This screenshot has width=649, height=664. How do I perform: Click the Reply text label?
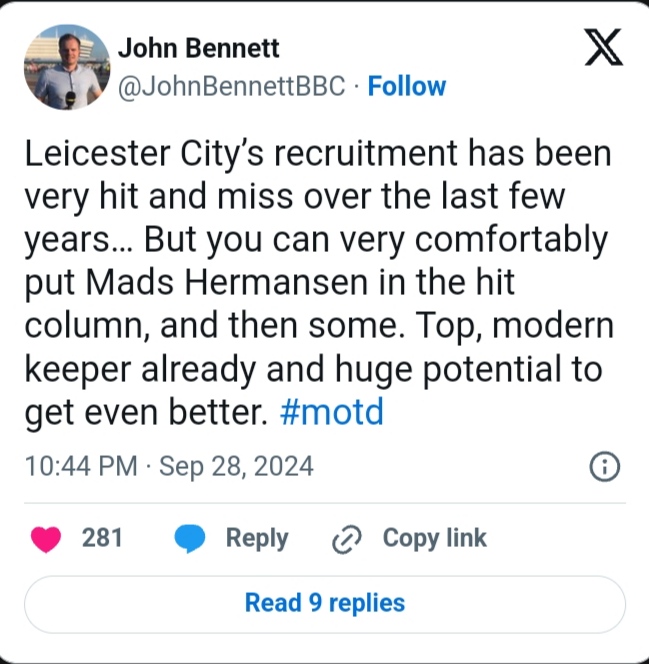(x=256, y=538)
